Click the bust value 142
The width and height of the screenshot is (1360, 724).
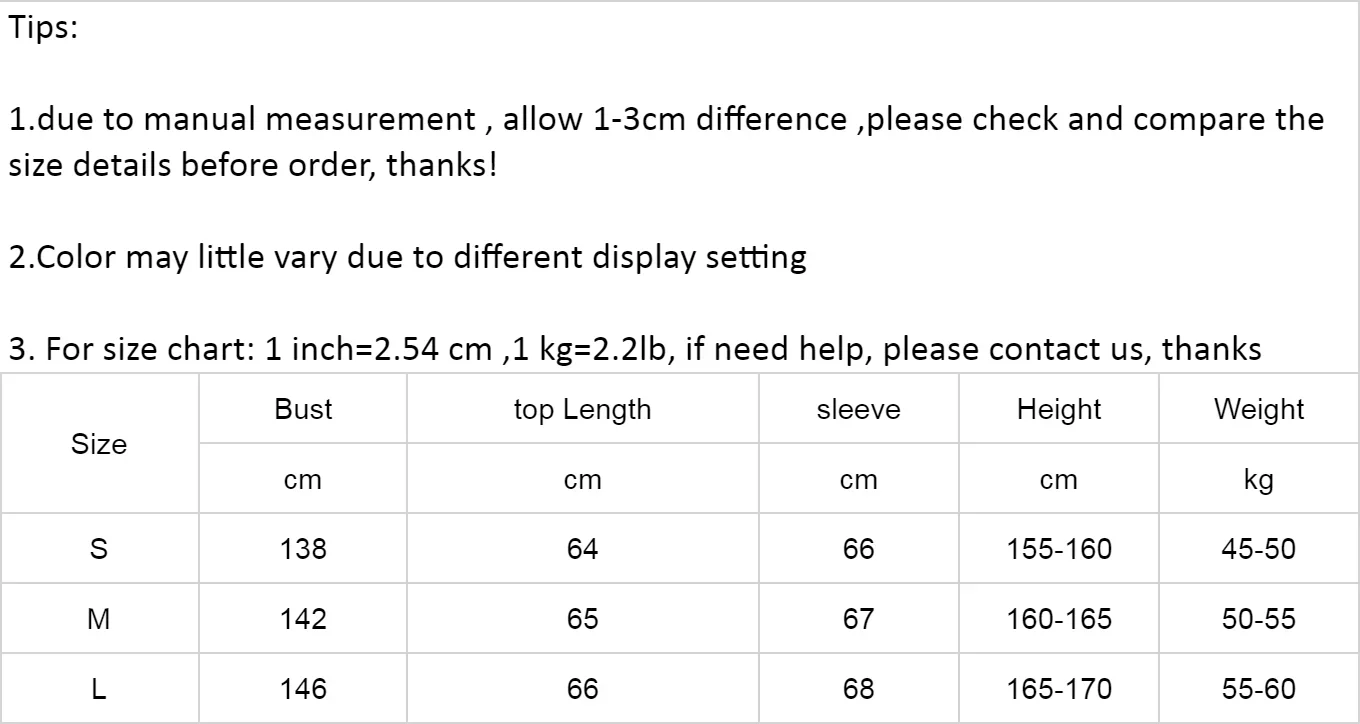point(303,619)
